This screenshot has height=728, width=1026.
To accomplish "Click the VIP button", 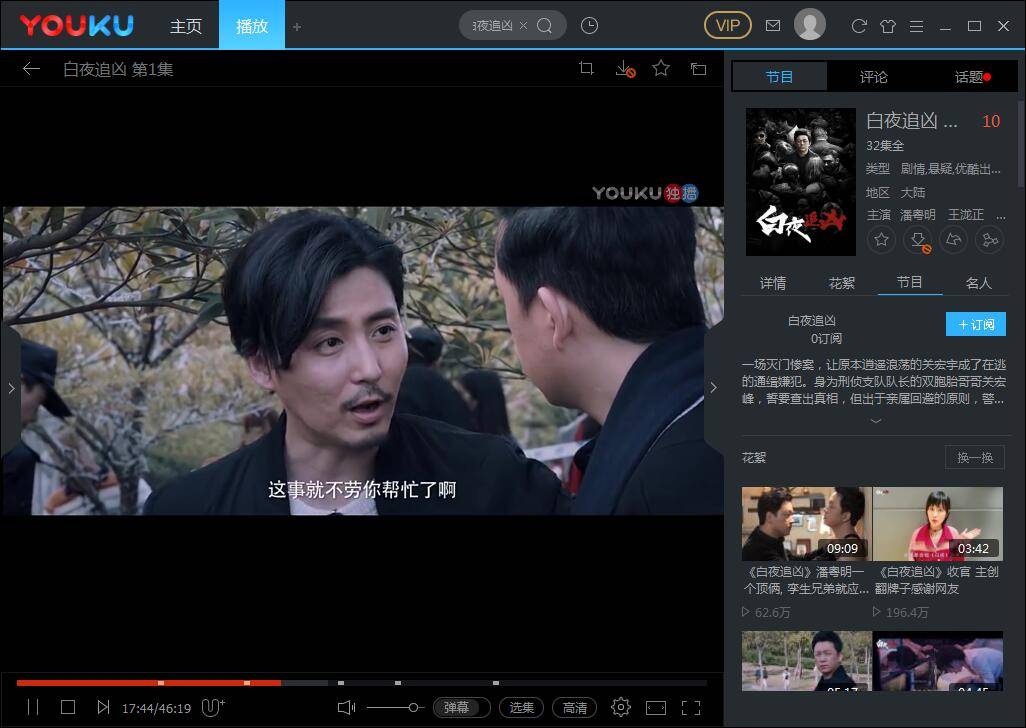I will click(728, 26).
